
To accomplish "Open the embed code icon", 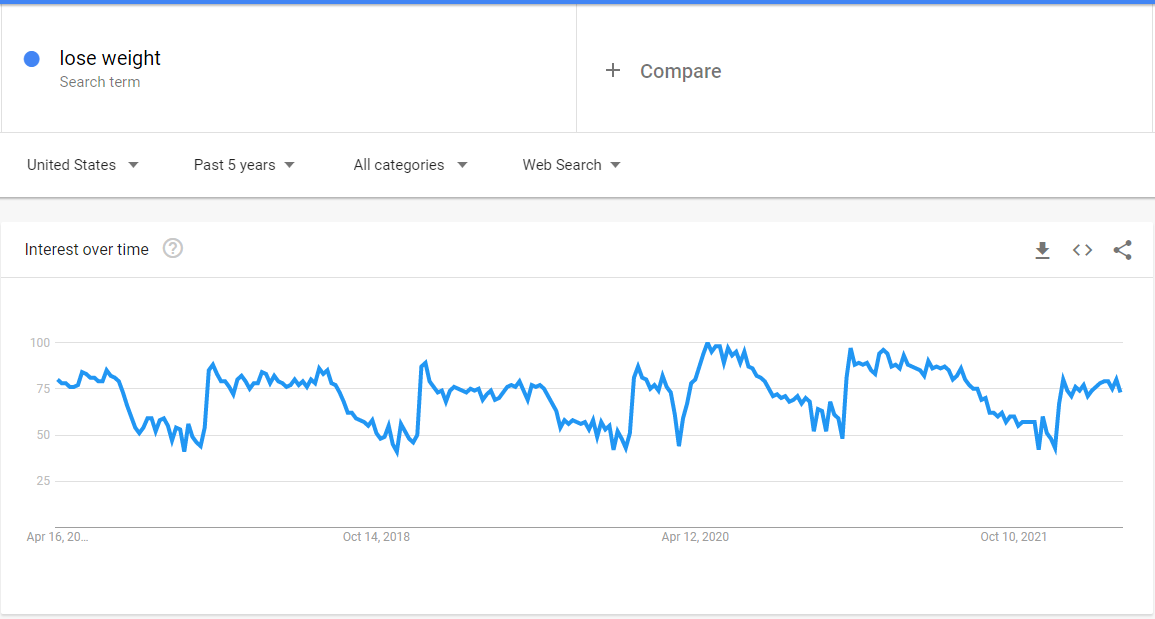I will [1082, 250].
